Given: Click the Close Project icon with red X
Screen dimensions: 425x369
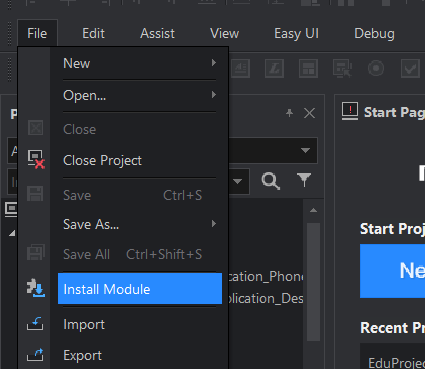Looking at the screenshot, I should (36, 159).
